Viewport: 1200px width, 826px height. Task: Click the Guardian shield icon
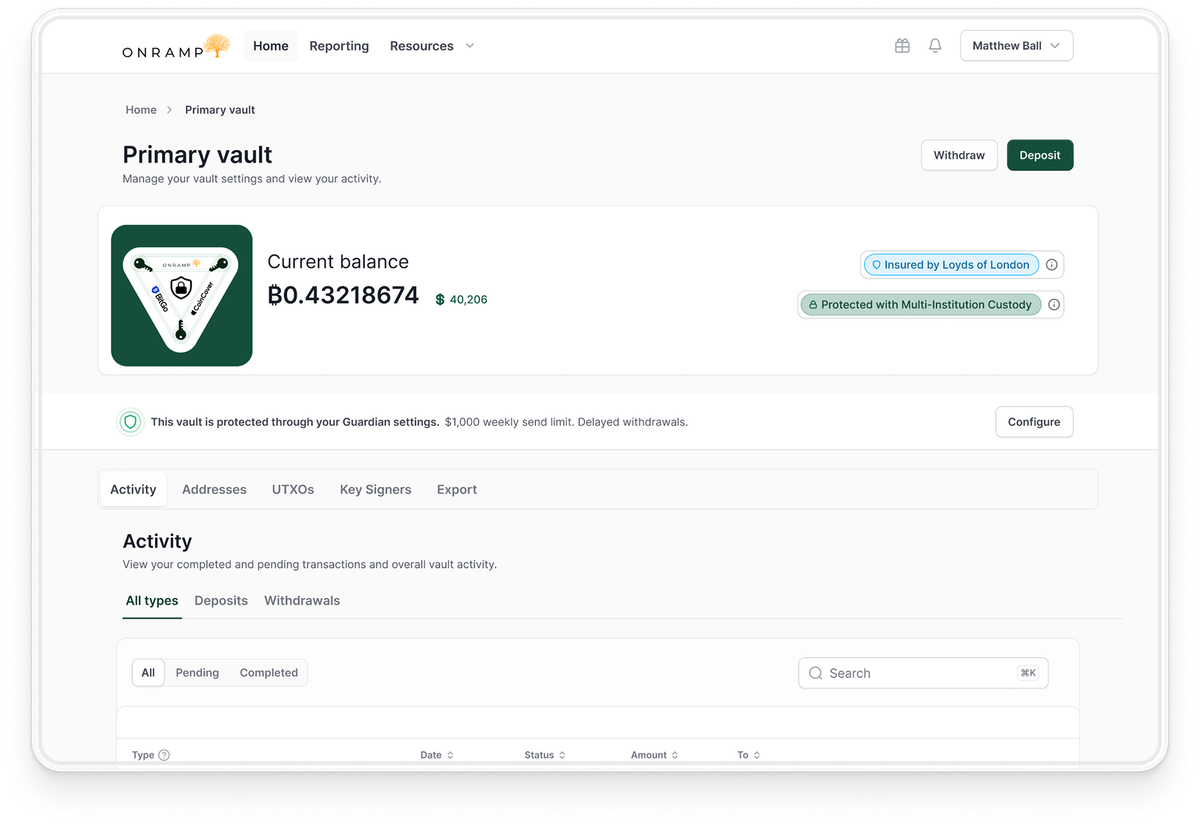pos(130,422)
